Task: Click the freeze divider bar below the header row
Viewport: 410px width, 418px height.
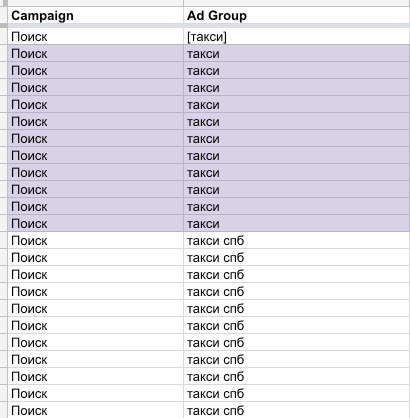Action: coord(209,26)
